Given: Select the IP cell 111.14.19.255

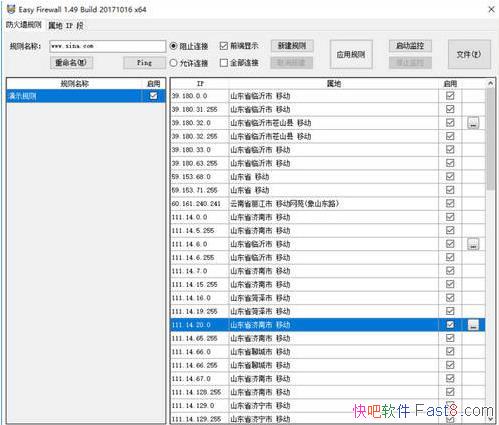Looking at the screenshot, I should [200, 311].
